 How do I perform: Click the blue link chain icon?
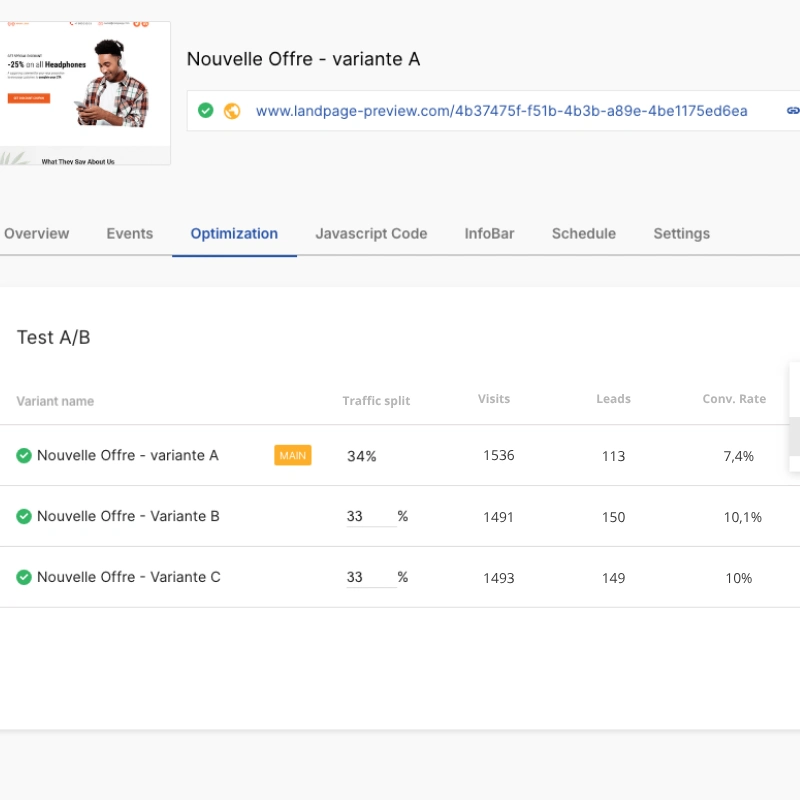click(x=793, y=111)
